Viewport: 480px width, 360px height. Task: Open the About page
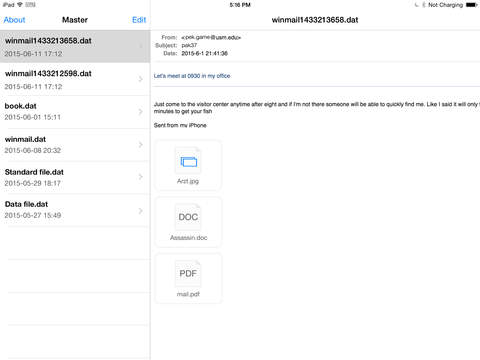click(14, 20)
